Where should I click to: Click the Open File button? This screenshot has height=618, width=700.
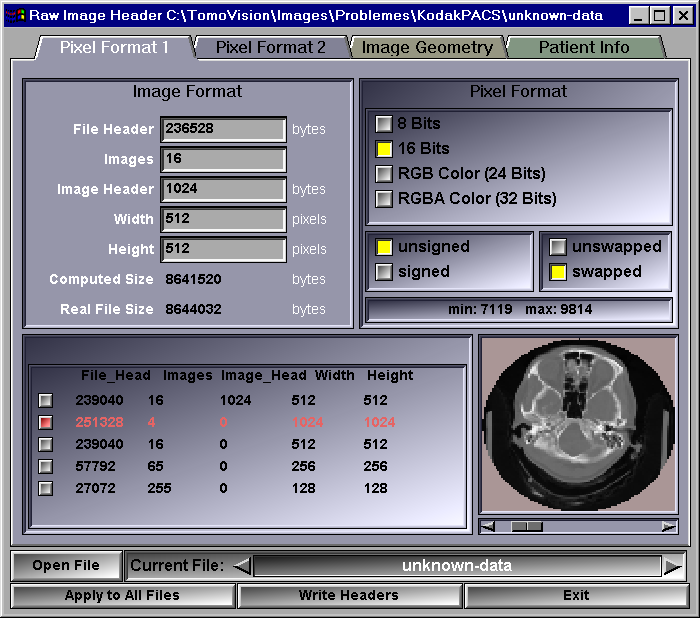coord(66,565)
